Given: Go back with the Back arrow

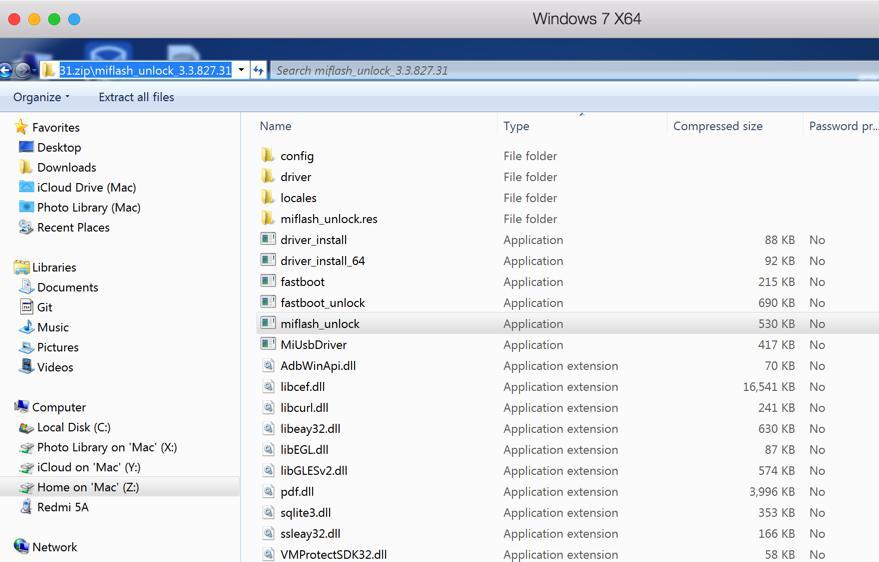Looking at the screenshot, I should (6, 70).
